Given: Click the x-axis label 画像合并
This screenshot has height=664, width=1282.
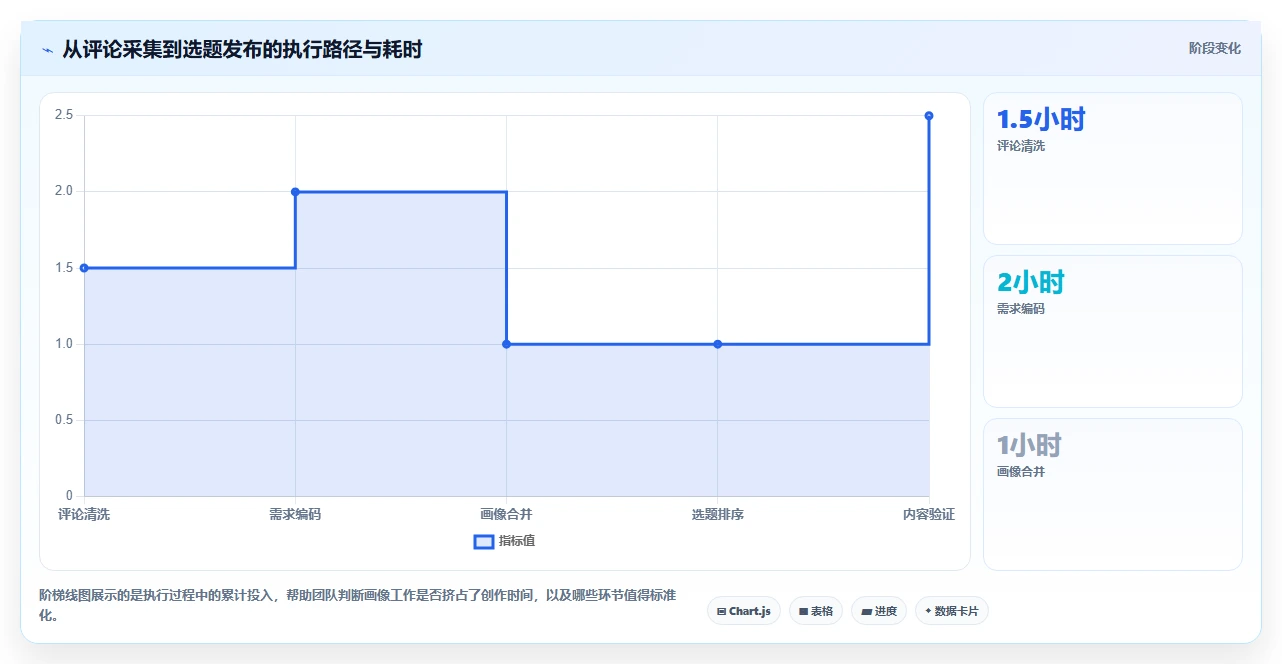Looking at the screenshot, I should tap(506, 514).
